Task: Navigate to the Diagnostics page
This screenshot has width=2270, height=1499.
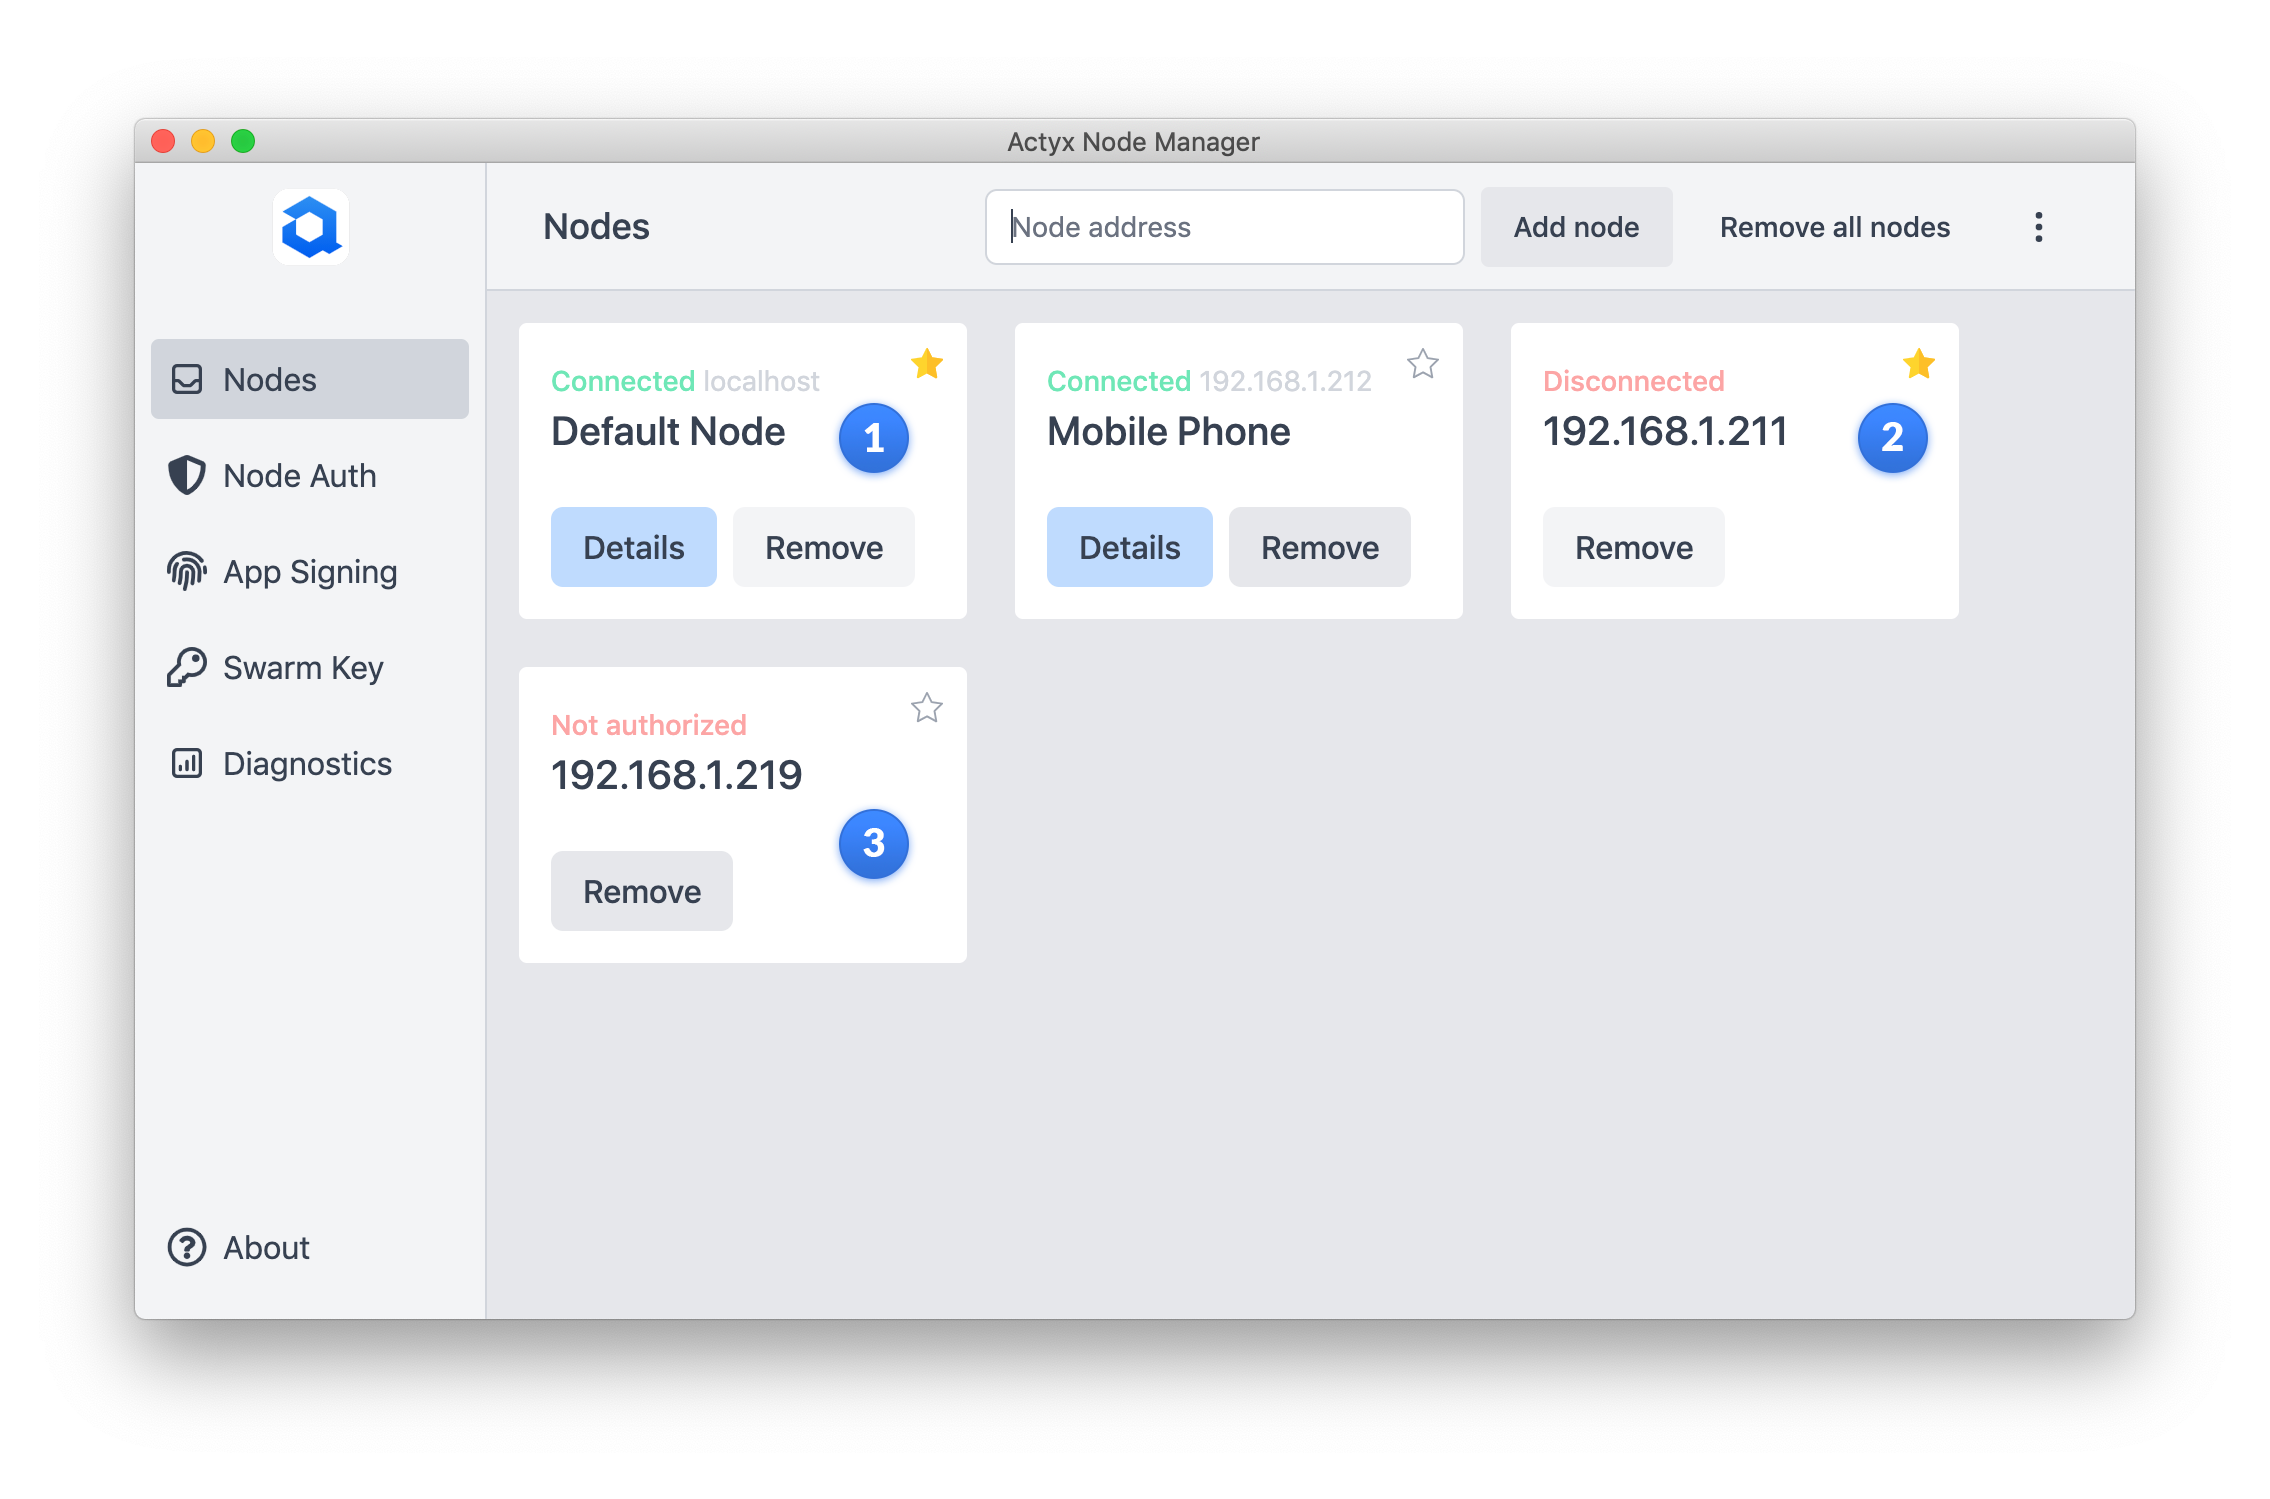Action: 306,763
